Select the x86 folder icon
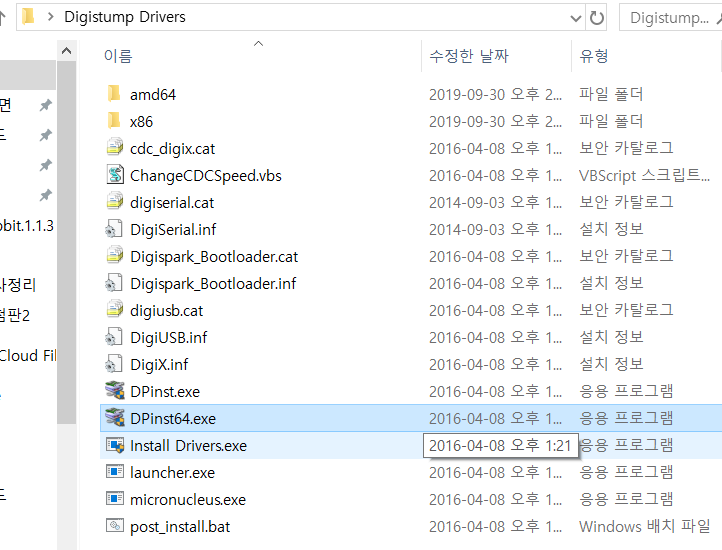 114,121
